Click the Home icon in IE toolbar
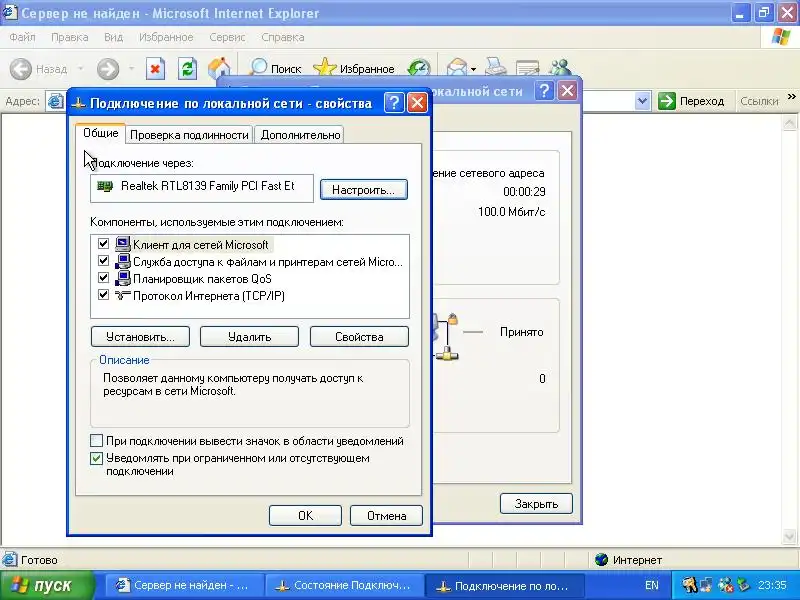The height and width of the screenshot is (600, 800). (x=219, y=68)
